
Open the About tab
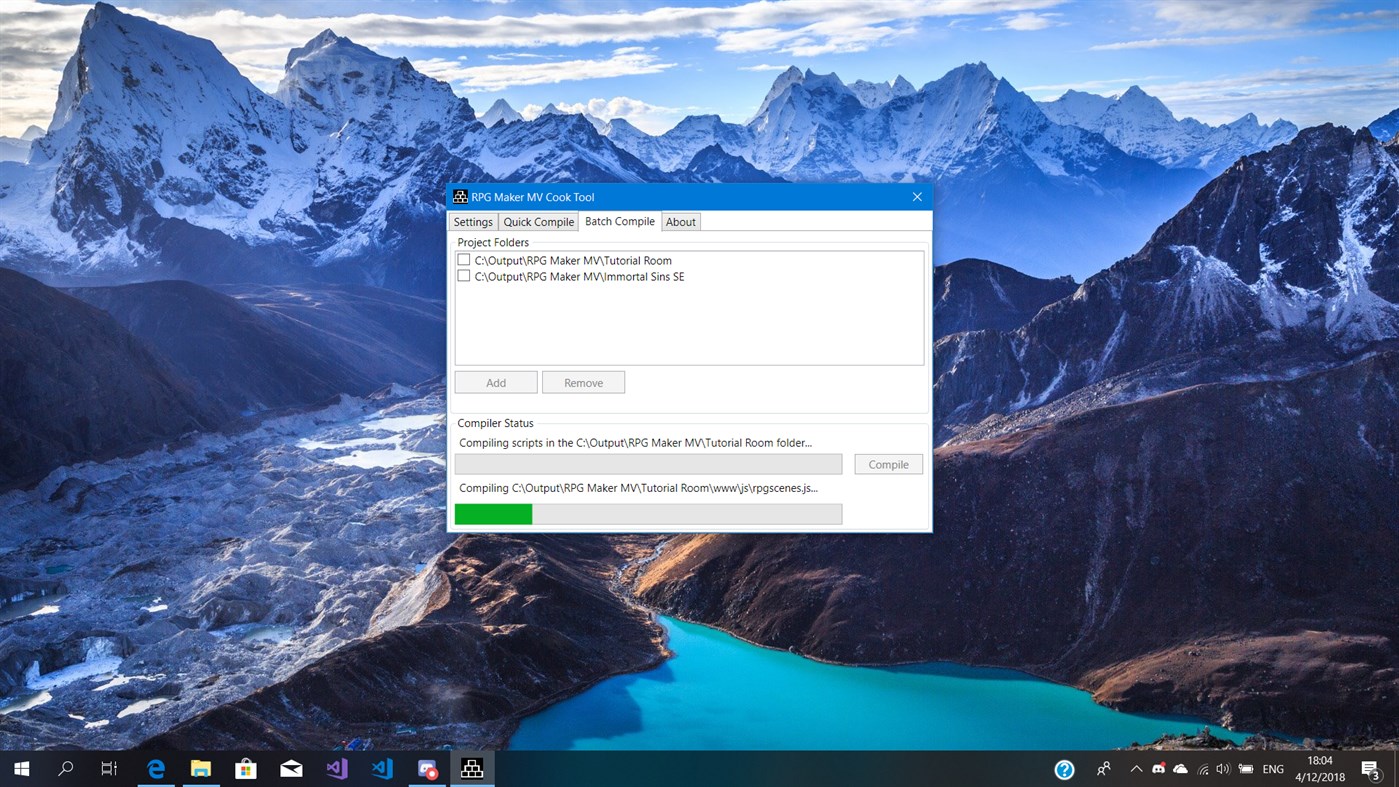click(x=681, y=222)
